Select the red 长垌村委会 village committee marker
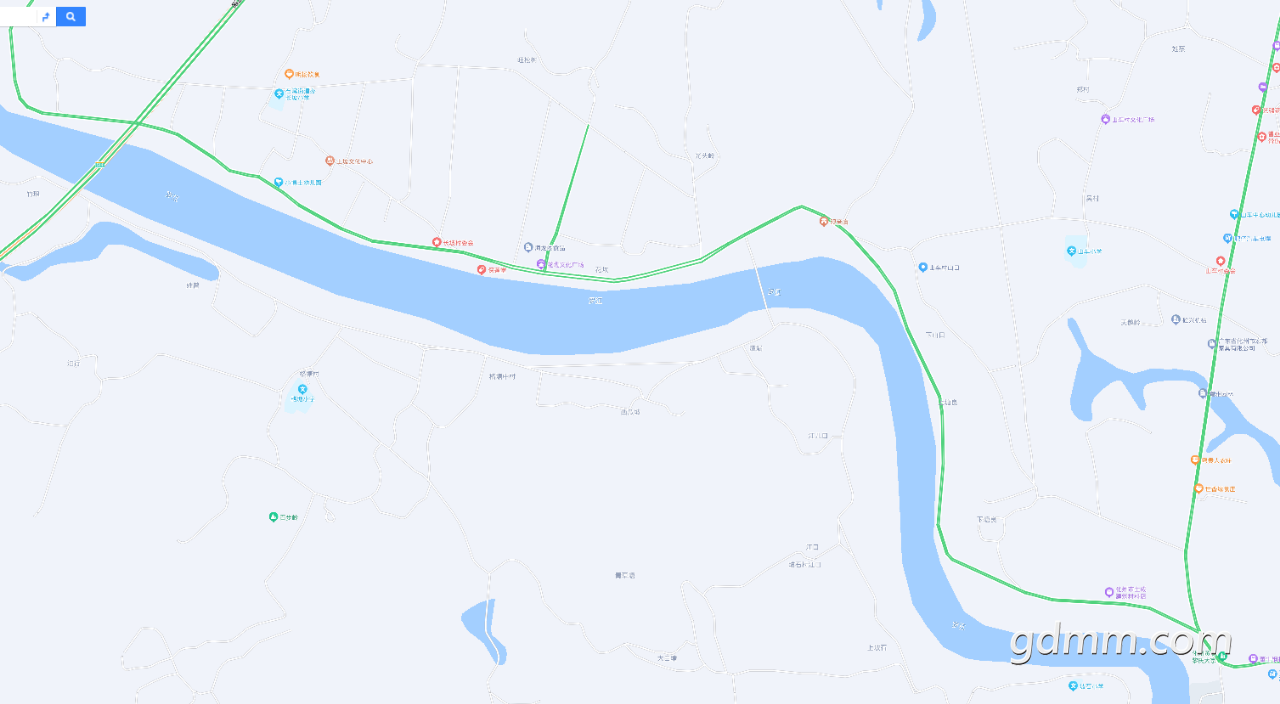1280x704 pixels. pos(436,243)
